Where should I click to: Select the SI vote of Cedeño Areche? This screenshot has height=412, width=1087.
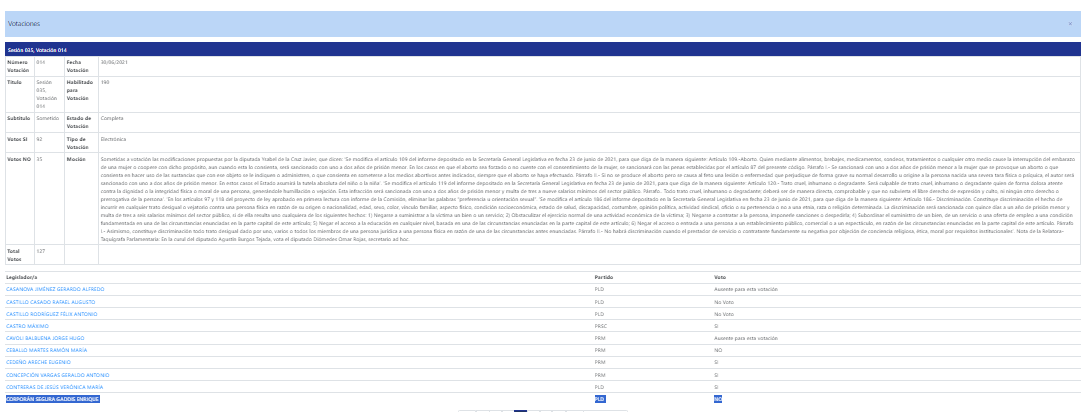point(715,362)
